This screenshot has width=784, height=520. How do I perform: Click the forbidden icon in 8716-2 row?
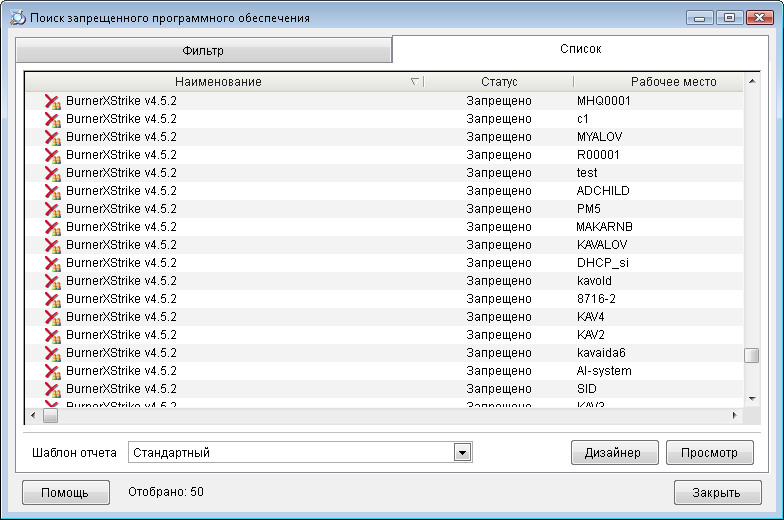click(52, 299)
